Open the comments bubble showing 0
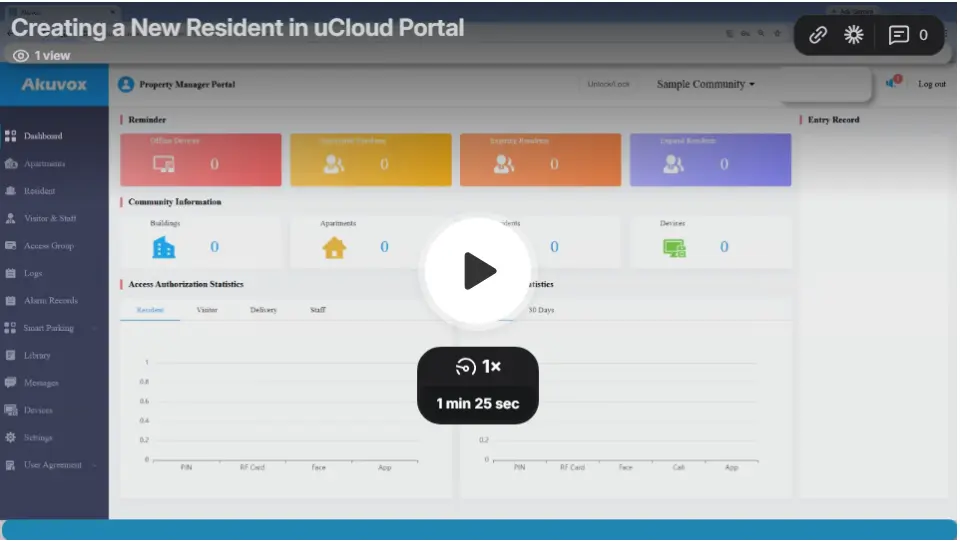The height and width of the screenshot is (541, 960). (x=907, y=35)
